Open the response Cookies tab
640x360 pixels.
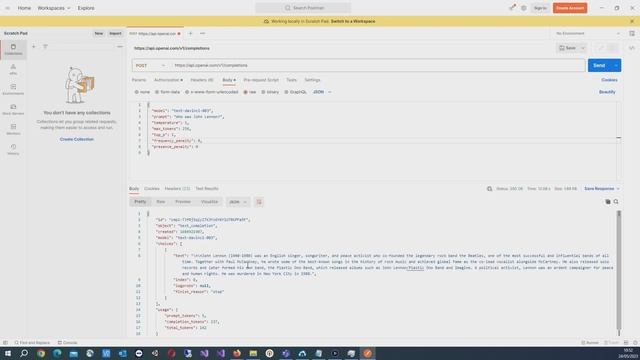coord(152,189)
